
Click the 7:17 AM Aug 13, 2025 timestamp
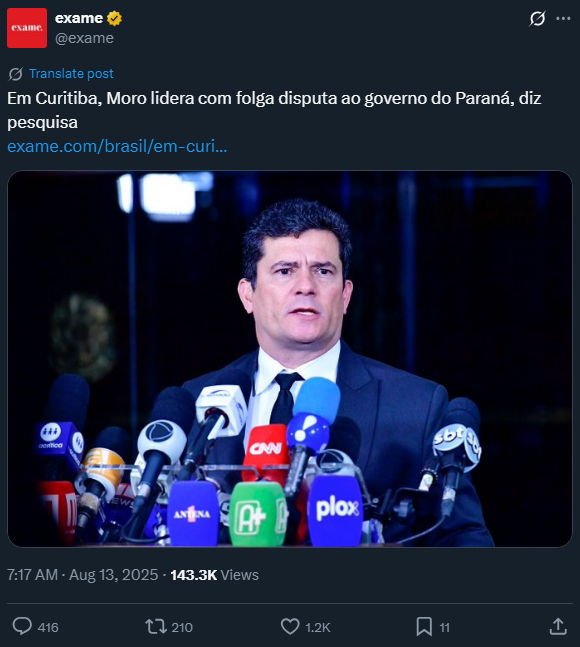(x=83, y=575)
